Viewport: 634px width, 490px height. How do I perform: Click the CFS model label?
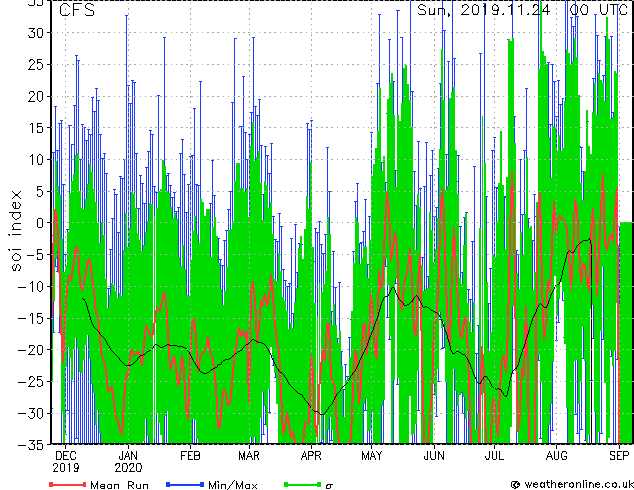(x=77, y=10)
